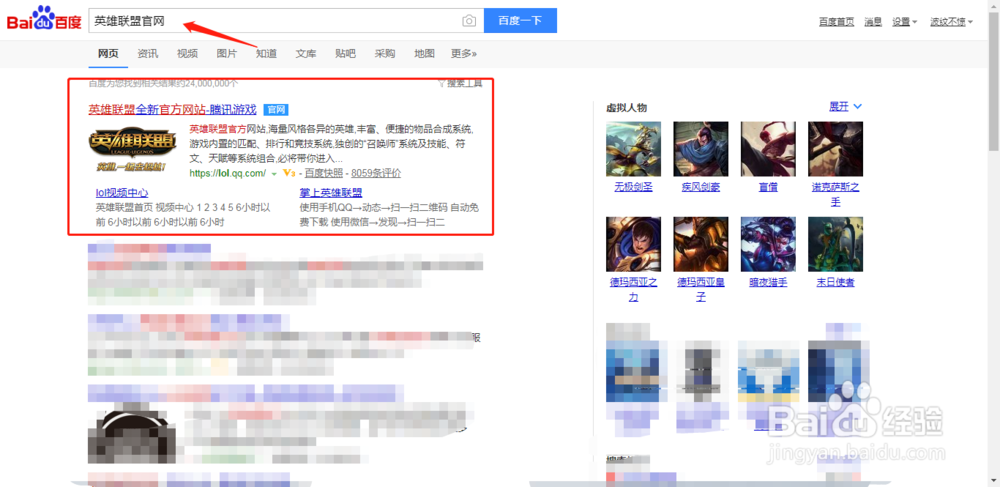This screenshot has height=487, width=1000.
Task: Switch to the 贴吧 tab
Action: point(345,54)
